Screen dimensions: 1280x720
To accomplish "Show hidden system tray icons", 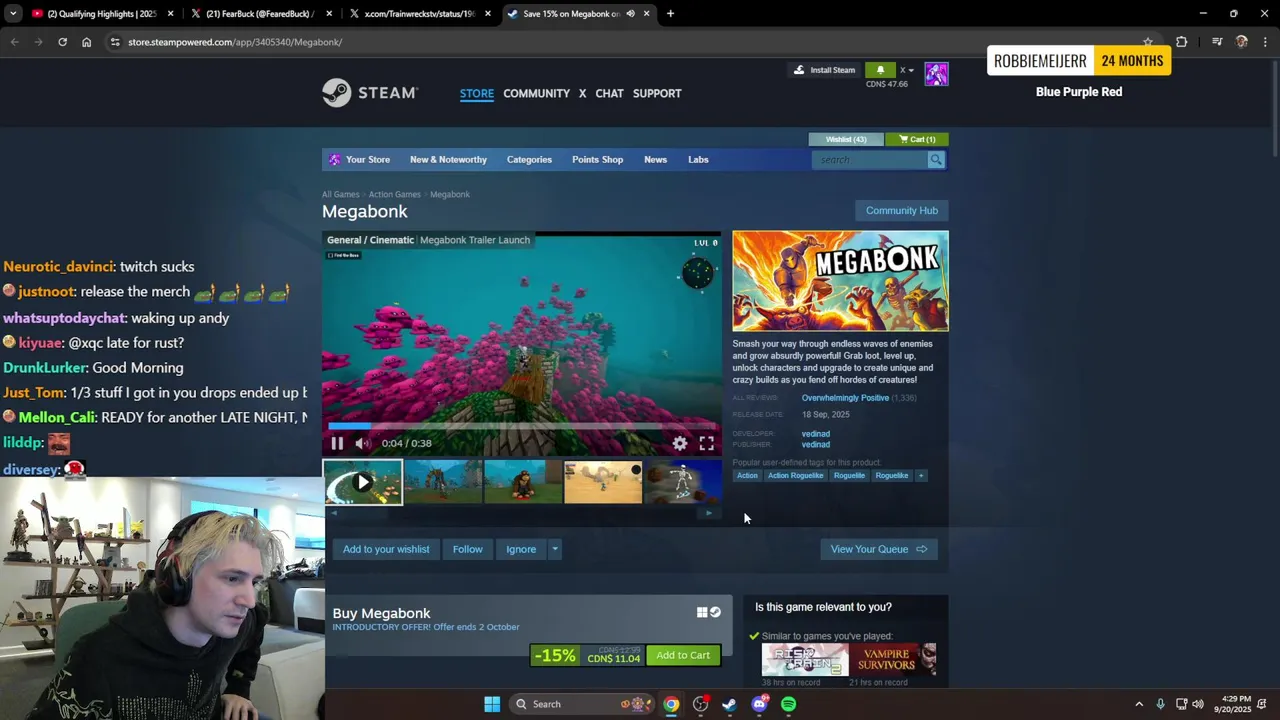I will [x=1138, y=704].
